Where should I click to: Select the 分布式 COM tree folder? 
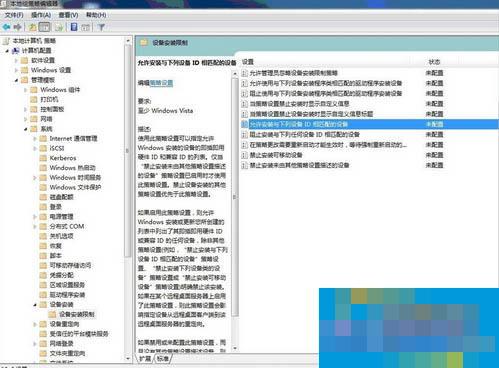tap(67, 226)
